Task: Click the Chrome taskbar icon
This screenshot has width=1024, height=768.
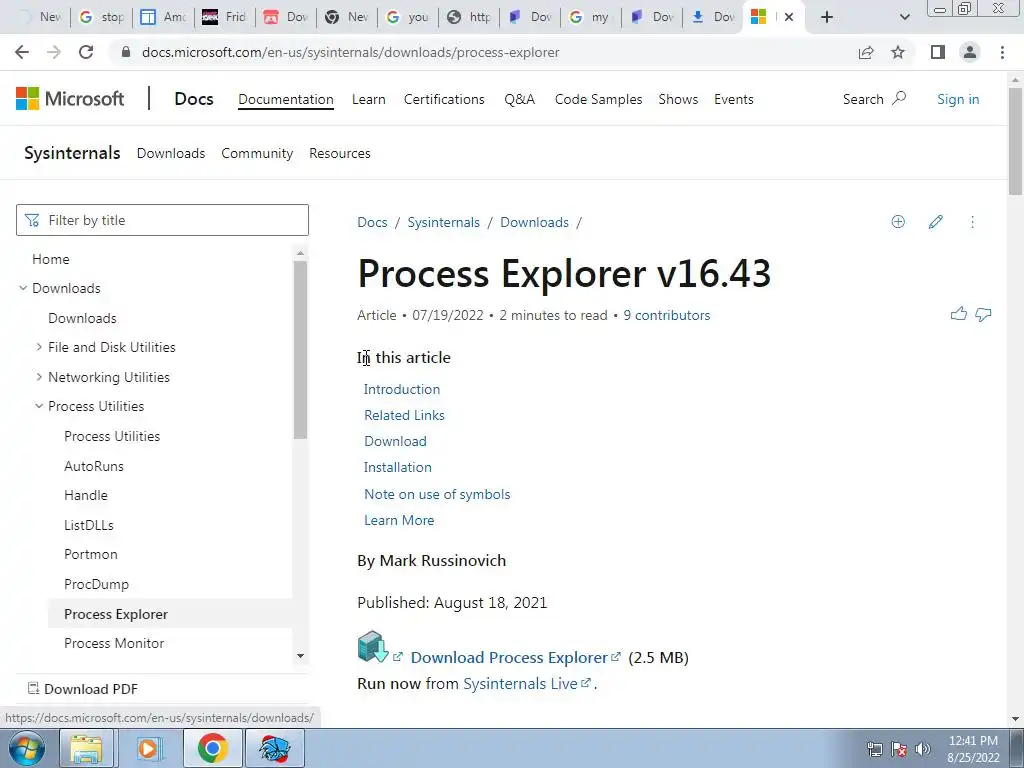Action: click(x=212, y=748)
